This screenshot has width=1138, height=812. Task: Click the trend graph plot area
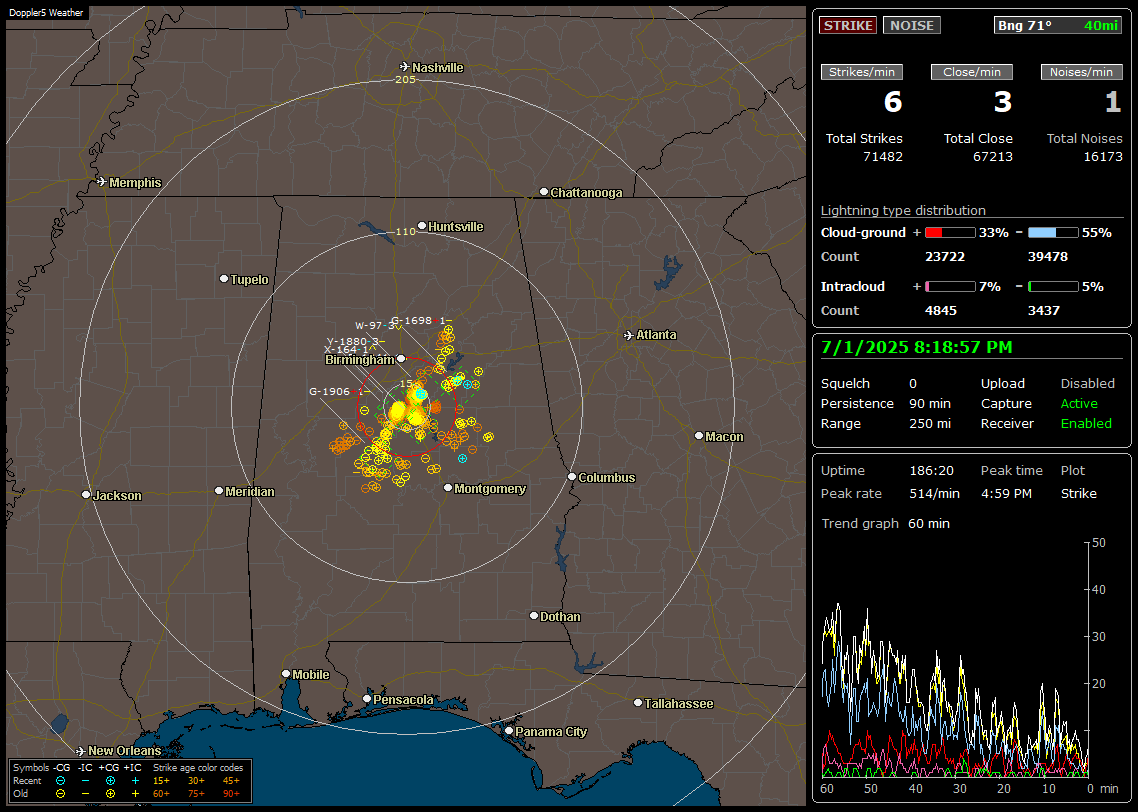click(954, 660)
